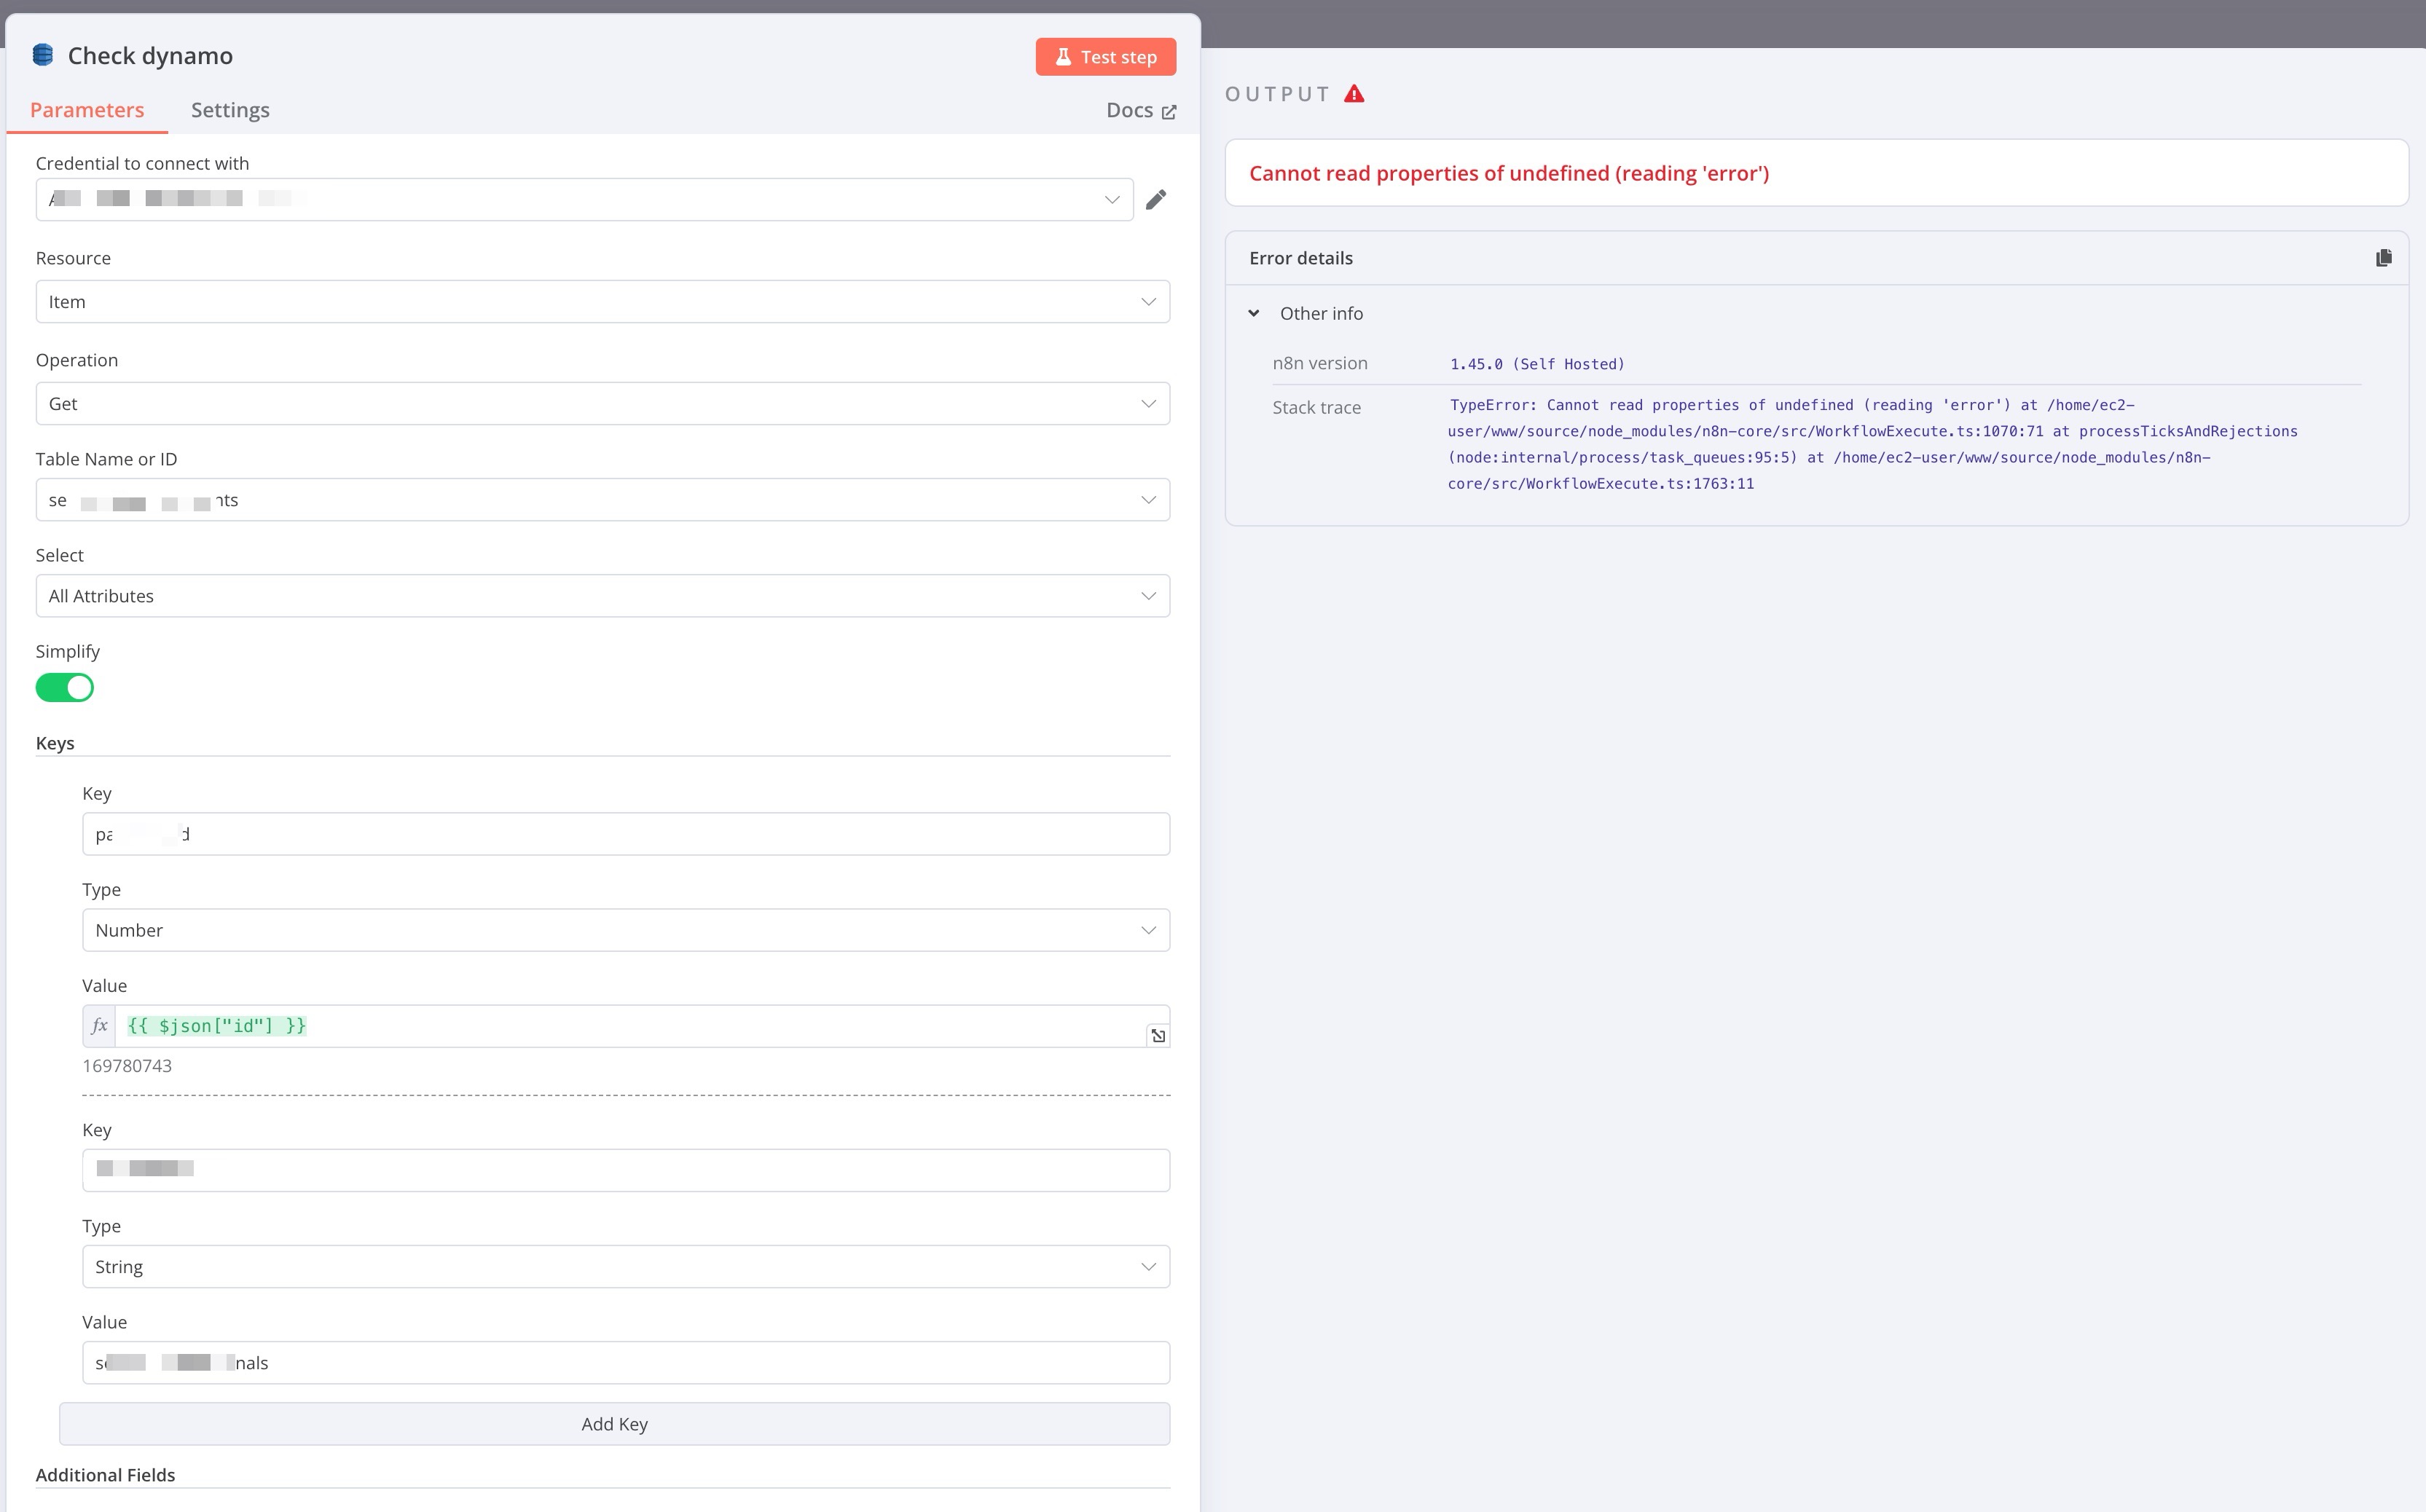Run the Test step button
Viewport: 2426px width, 1512px height.
tap(1106, 57)
